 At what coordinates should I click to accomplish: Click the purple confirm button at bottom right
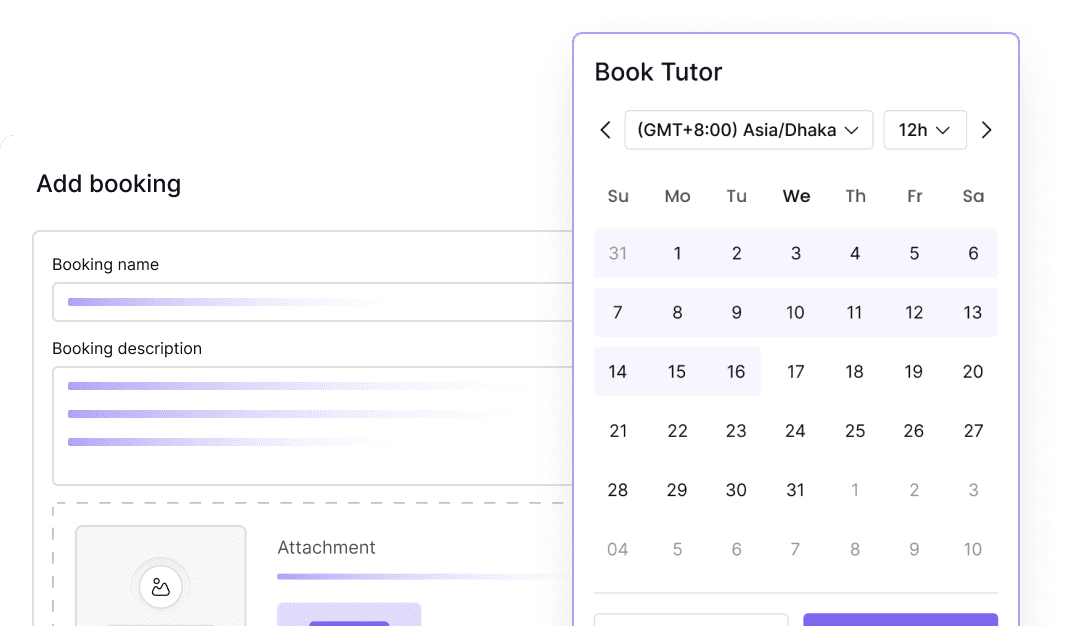point(899,620)
